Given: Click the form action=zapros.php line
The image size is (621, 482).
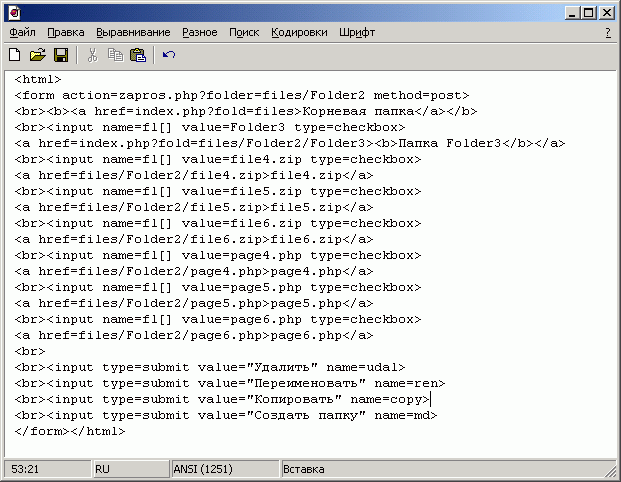Looking at the screenshot, I should (242, 95).
